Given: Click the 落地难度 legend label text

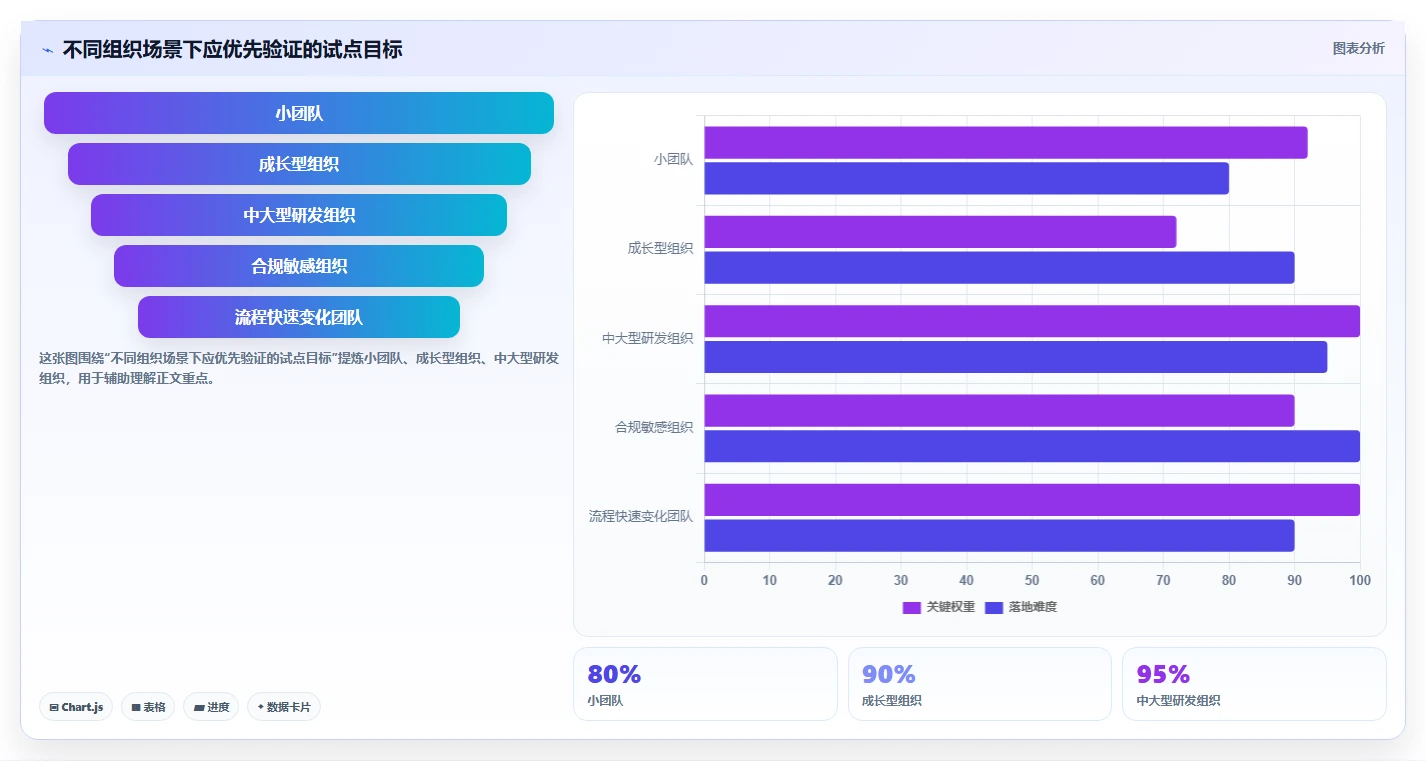Looking at the screenshot, I should coord(1032,607).
